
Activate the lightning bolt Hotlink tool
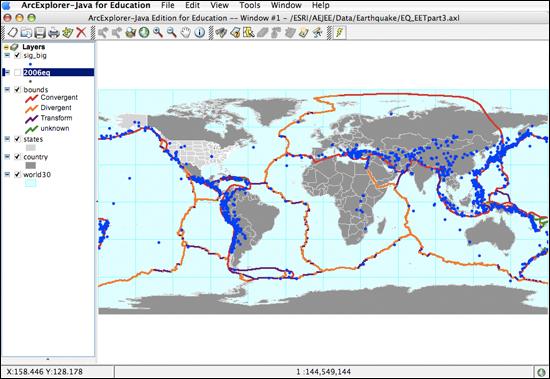click(x=339, y=33)
